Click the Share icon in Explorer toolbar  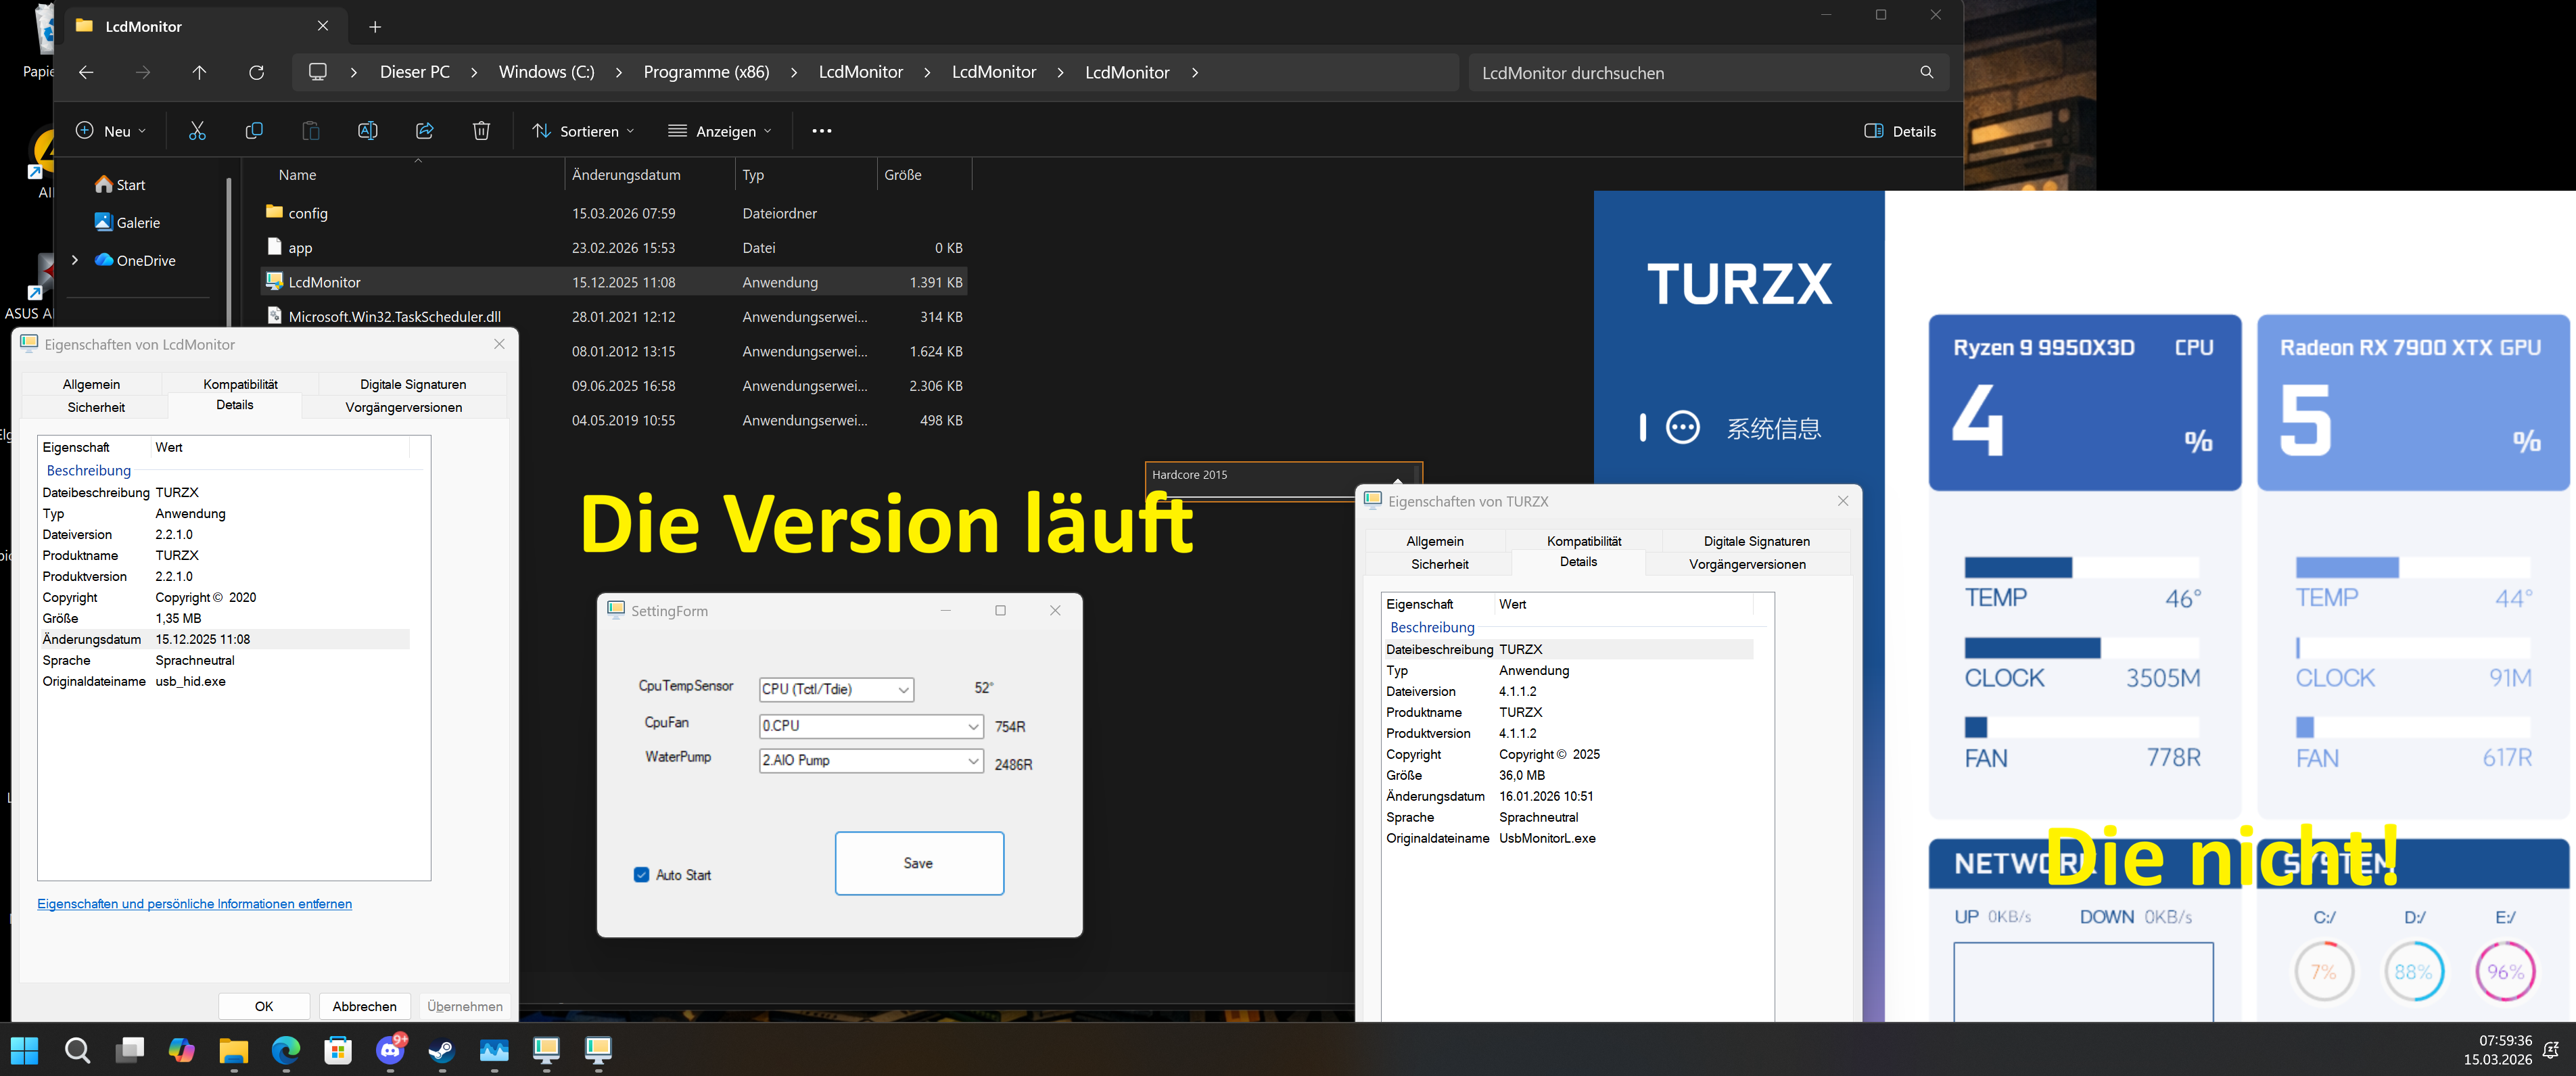(424, 131)
